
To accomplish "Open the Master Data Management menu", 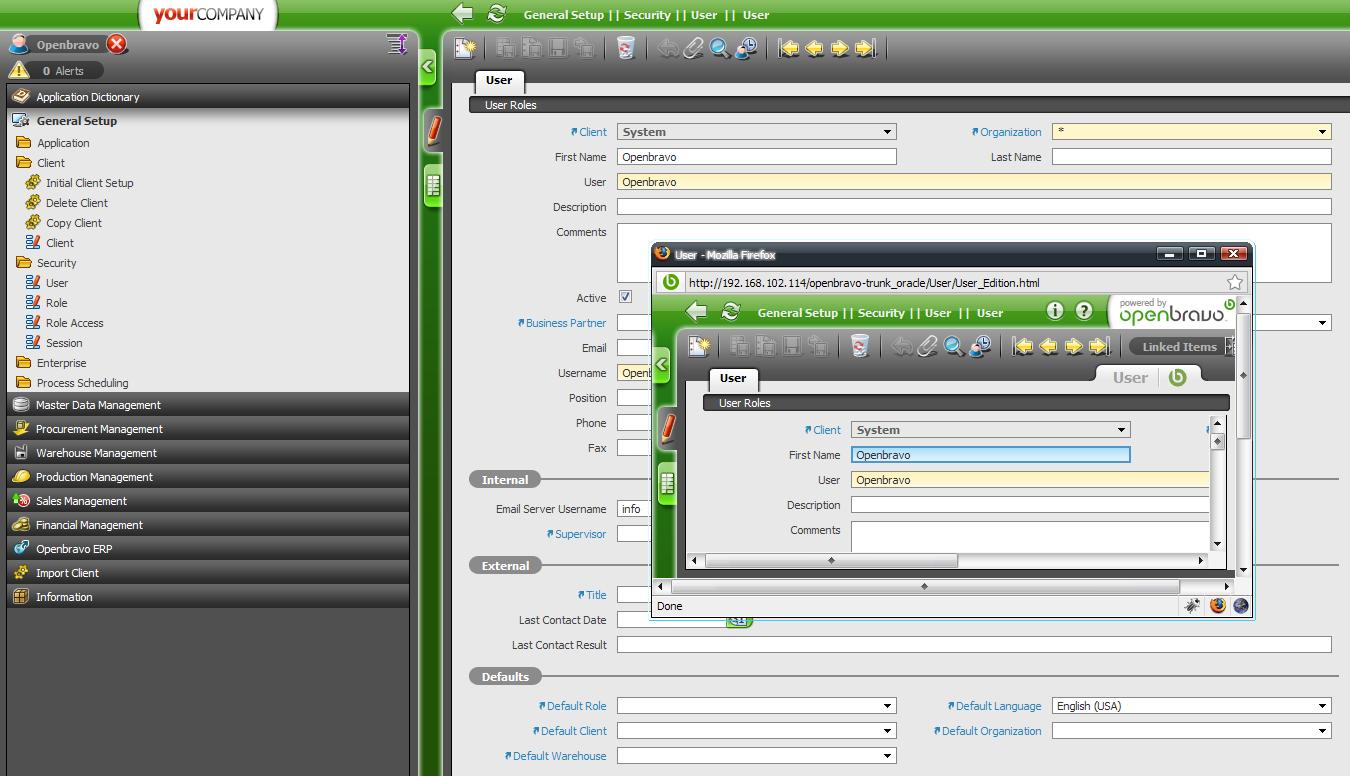I will pyautogui.click(x=98, y=405).
